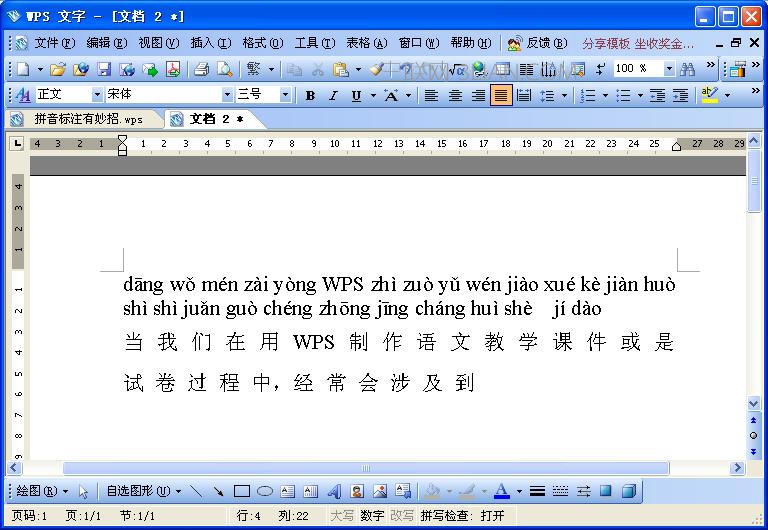Image resolution: width=768 pixels, height=530 pixels.
Task: Paste clipboard contents icon
Action: pyautogui.click(x=340, y=70)
